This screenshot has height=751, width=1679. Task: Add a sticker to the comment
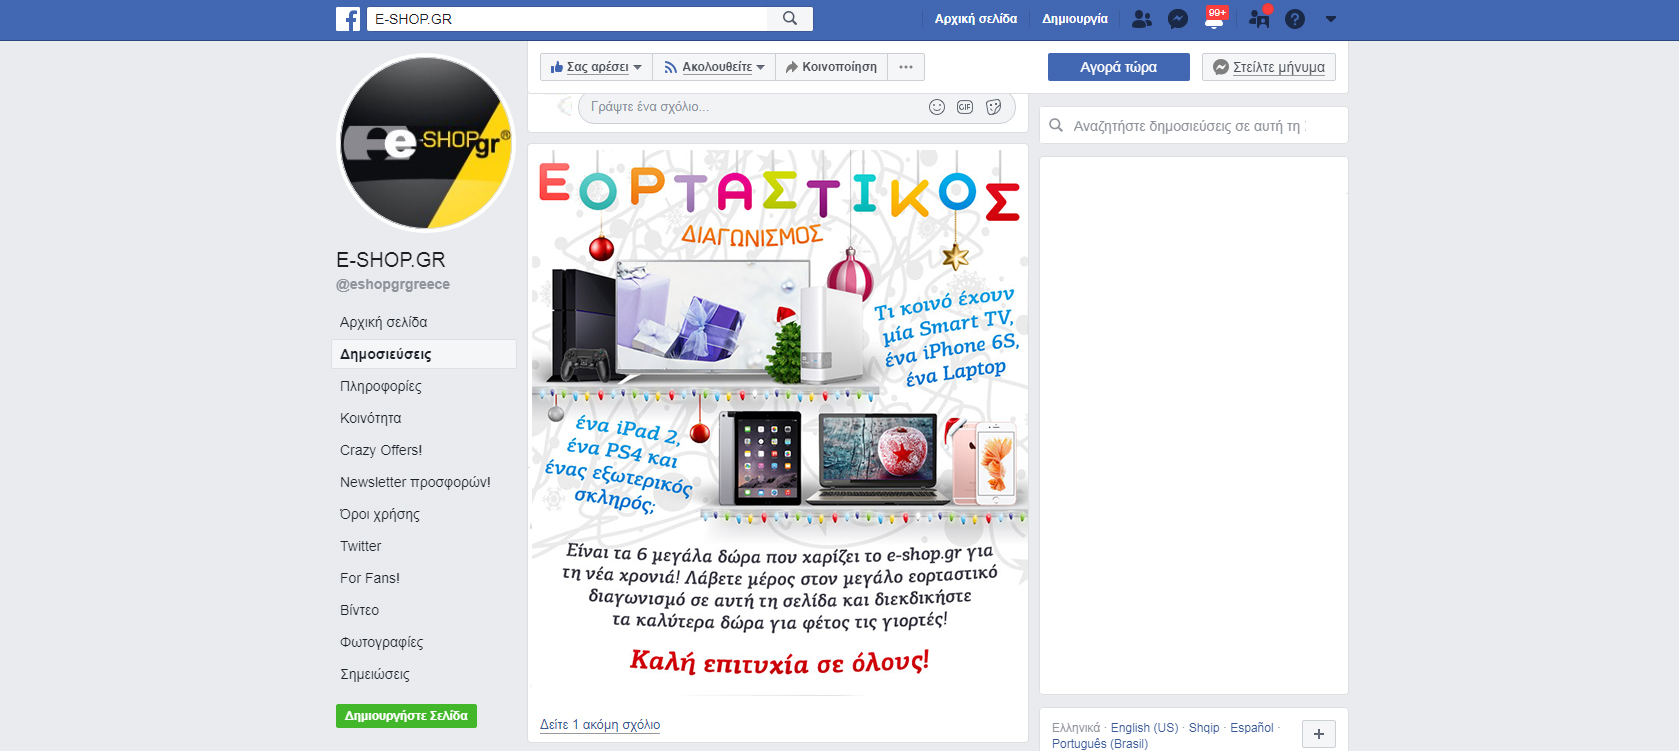994,107
